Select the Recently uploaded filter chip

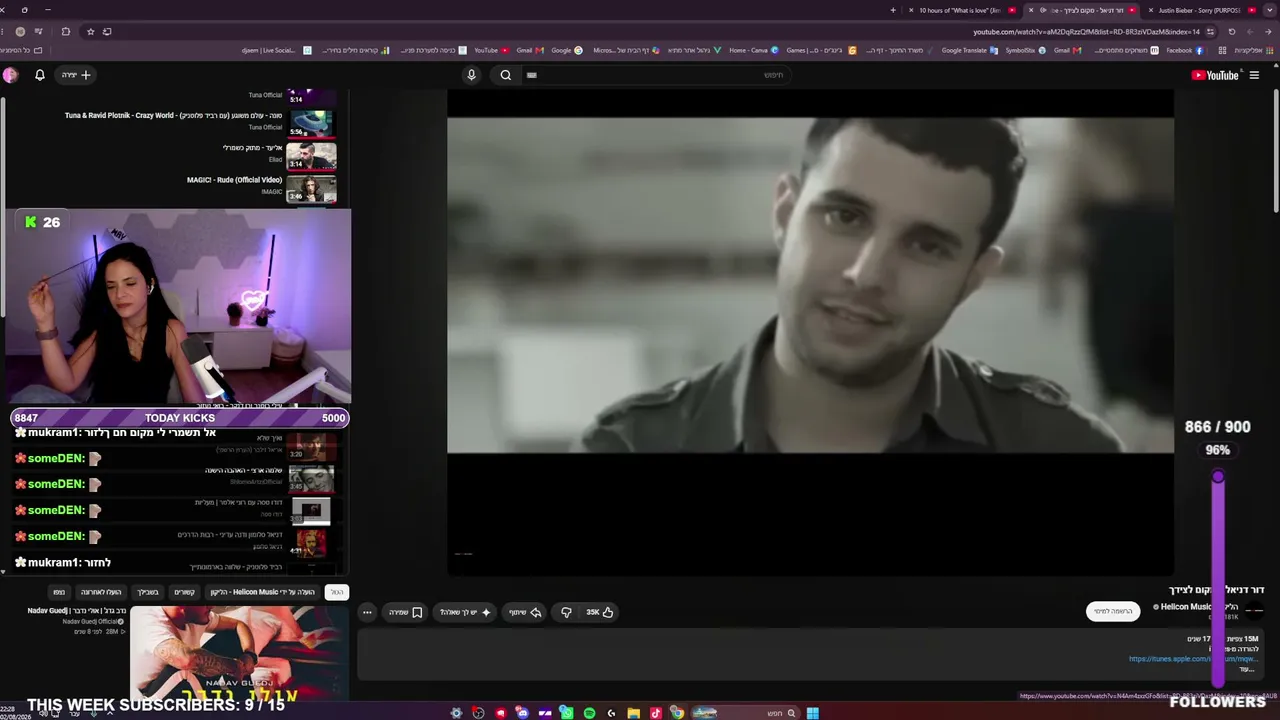click(101, 592)
